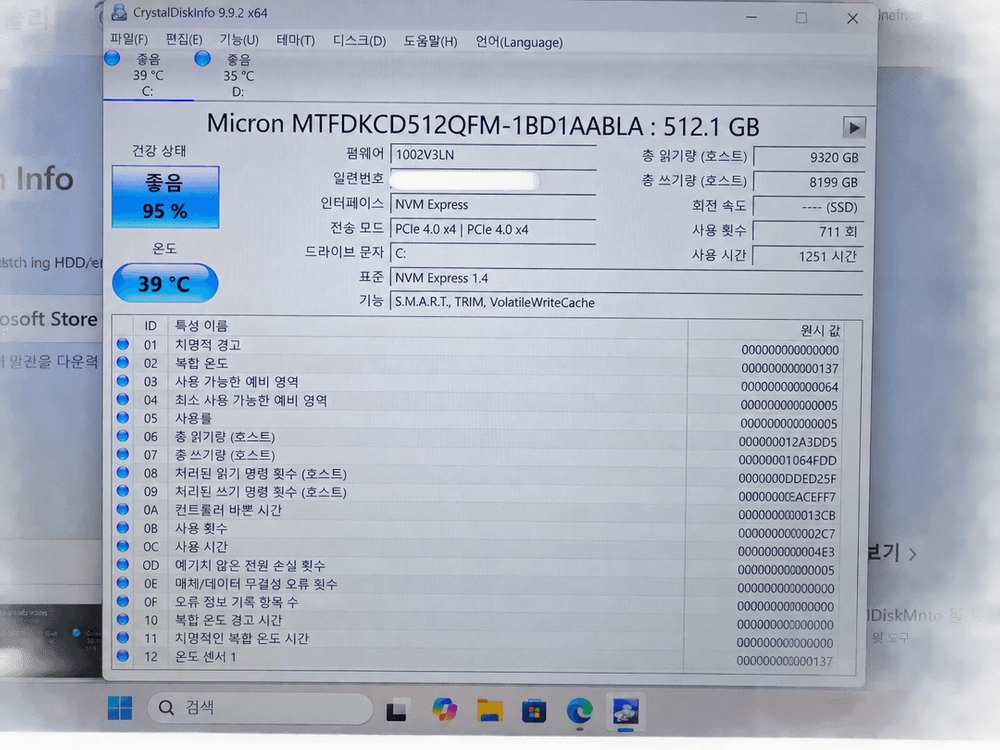Click status icon for 사용 가능한 예비 영역

point(122,381)
